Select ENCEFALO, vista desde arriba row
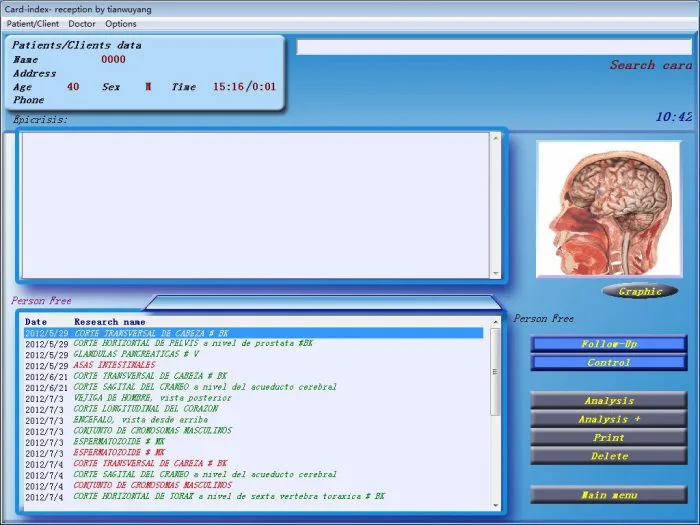The image size is (700, 525). click(254, 420)
